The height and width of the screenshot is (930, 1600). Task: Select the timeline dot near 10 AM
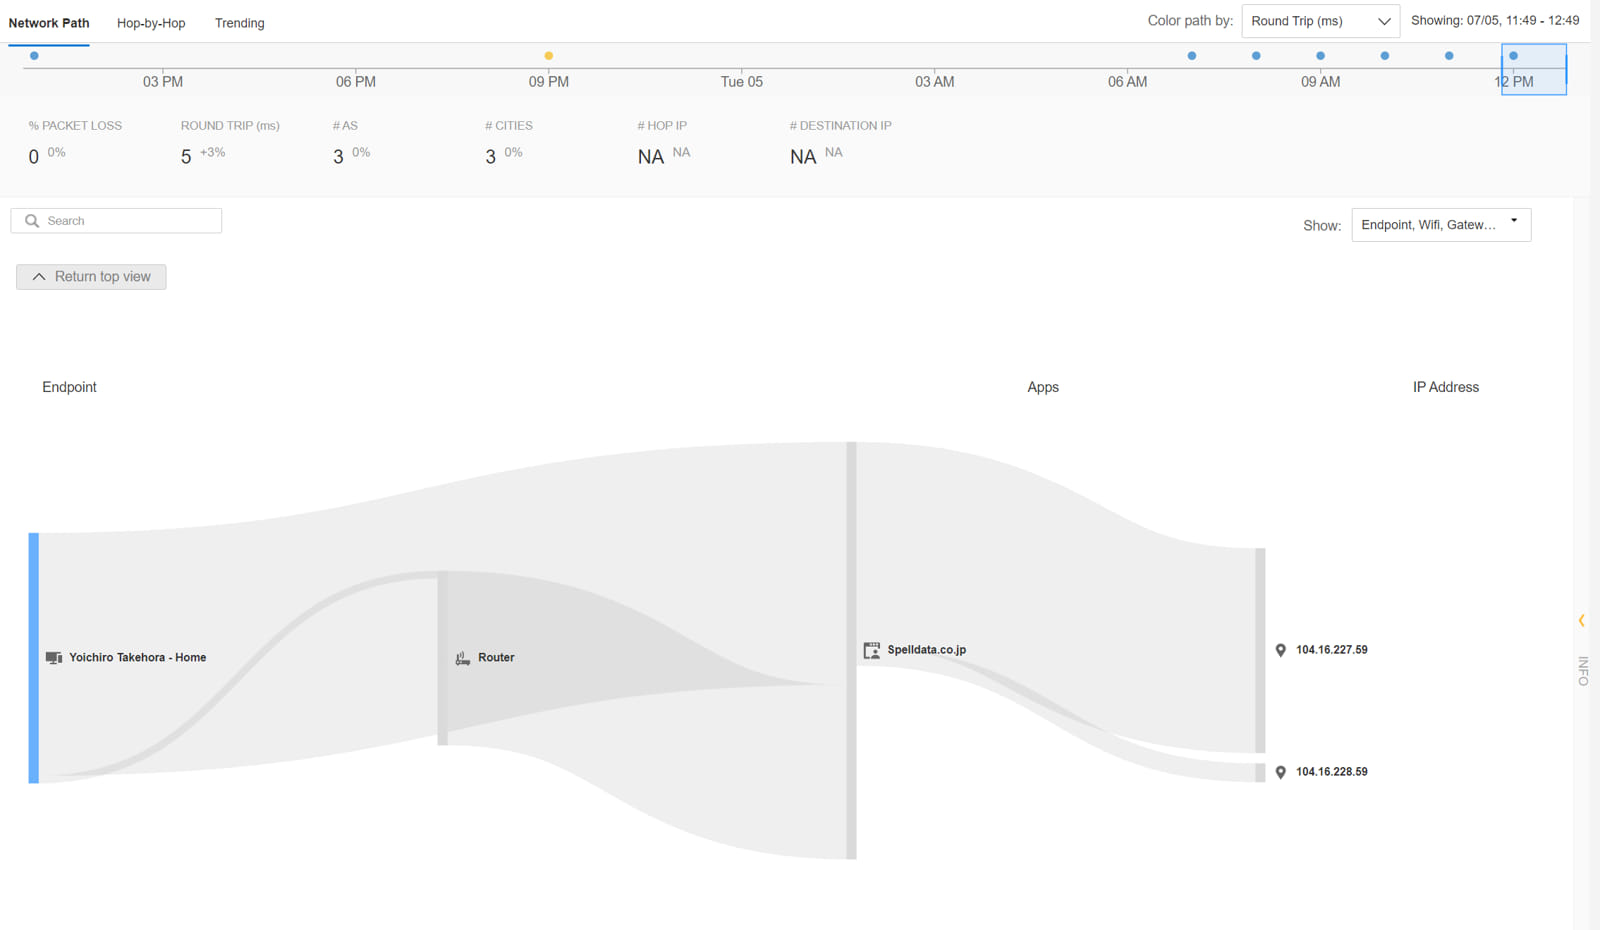[x=1385, y=56]
